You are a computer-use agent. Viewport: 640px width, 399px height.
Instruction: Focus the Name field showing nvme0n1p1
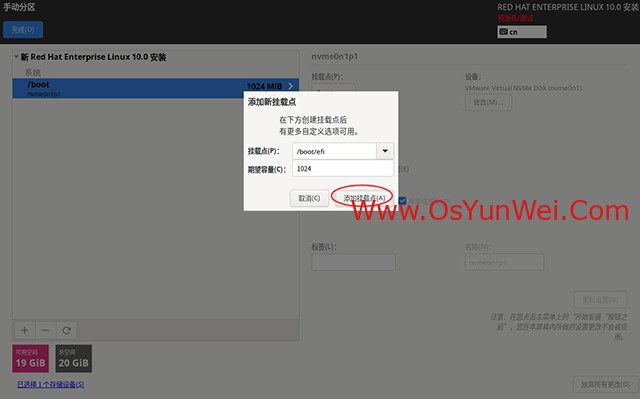pos(504,262)
